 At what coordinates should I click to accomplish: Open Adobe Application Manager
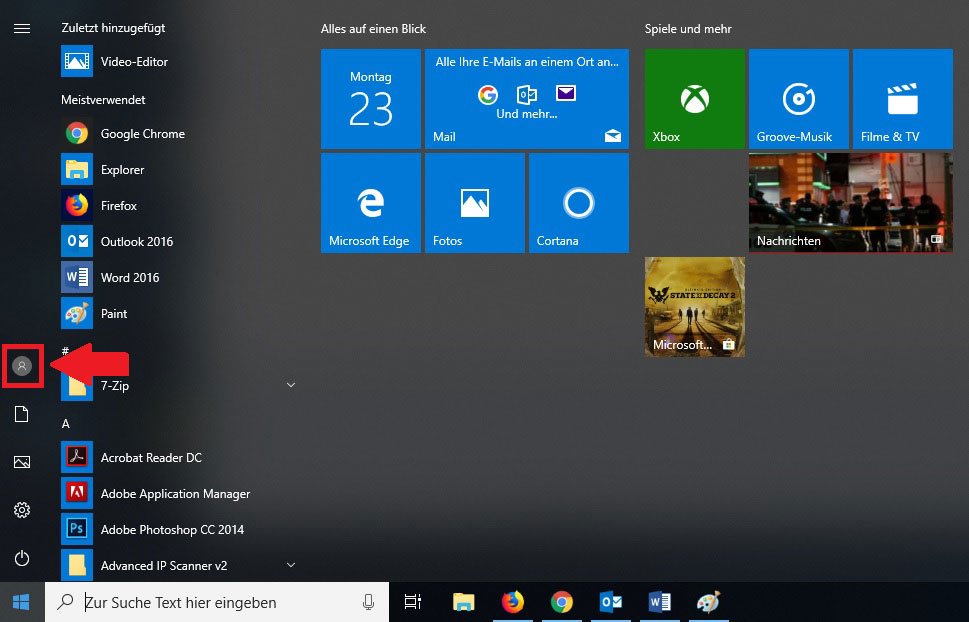pyautogui.click(x=179, y=493)
